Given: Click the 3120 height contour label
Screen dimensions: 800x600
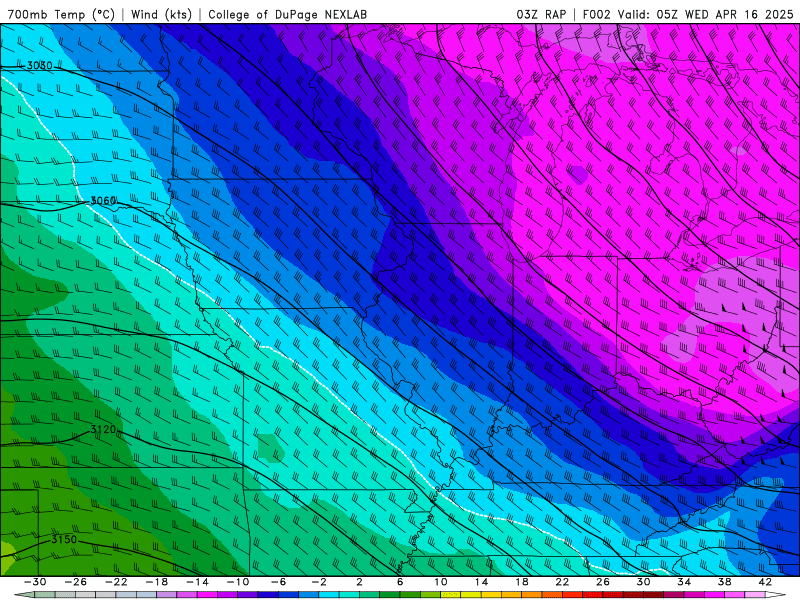Looking at the screenshot, I should coord(103,430).
